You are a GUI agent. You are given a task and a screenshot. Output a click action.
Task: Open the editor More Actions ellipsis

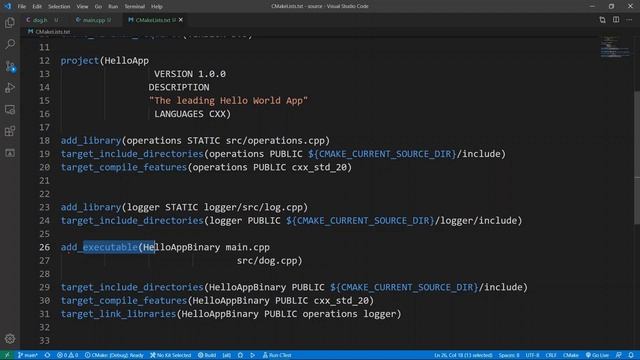[x=629, y=20]
